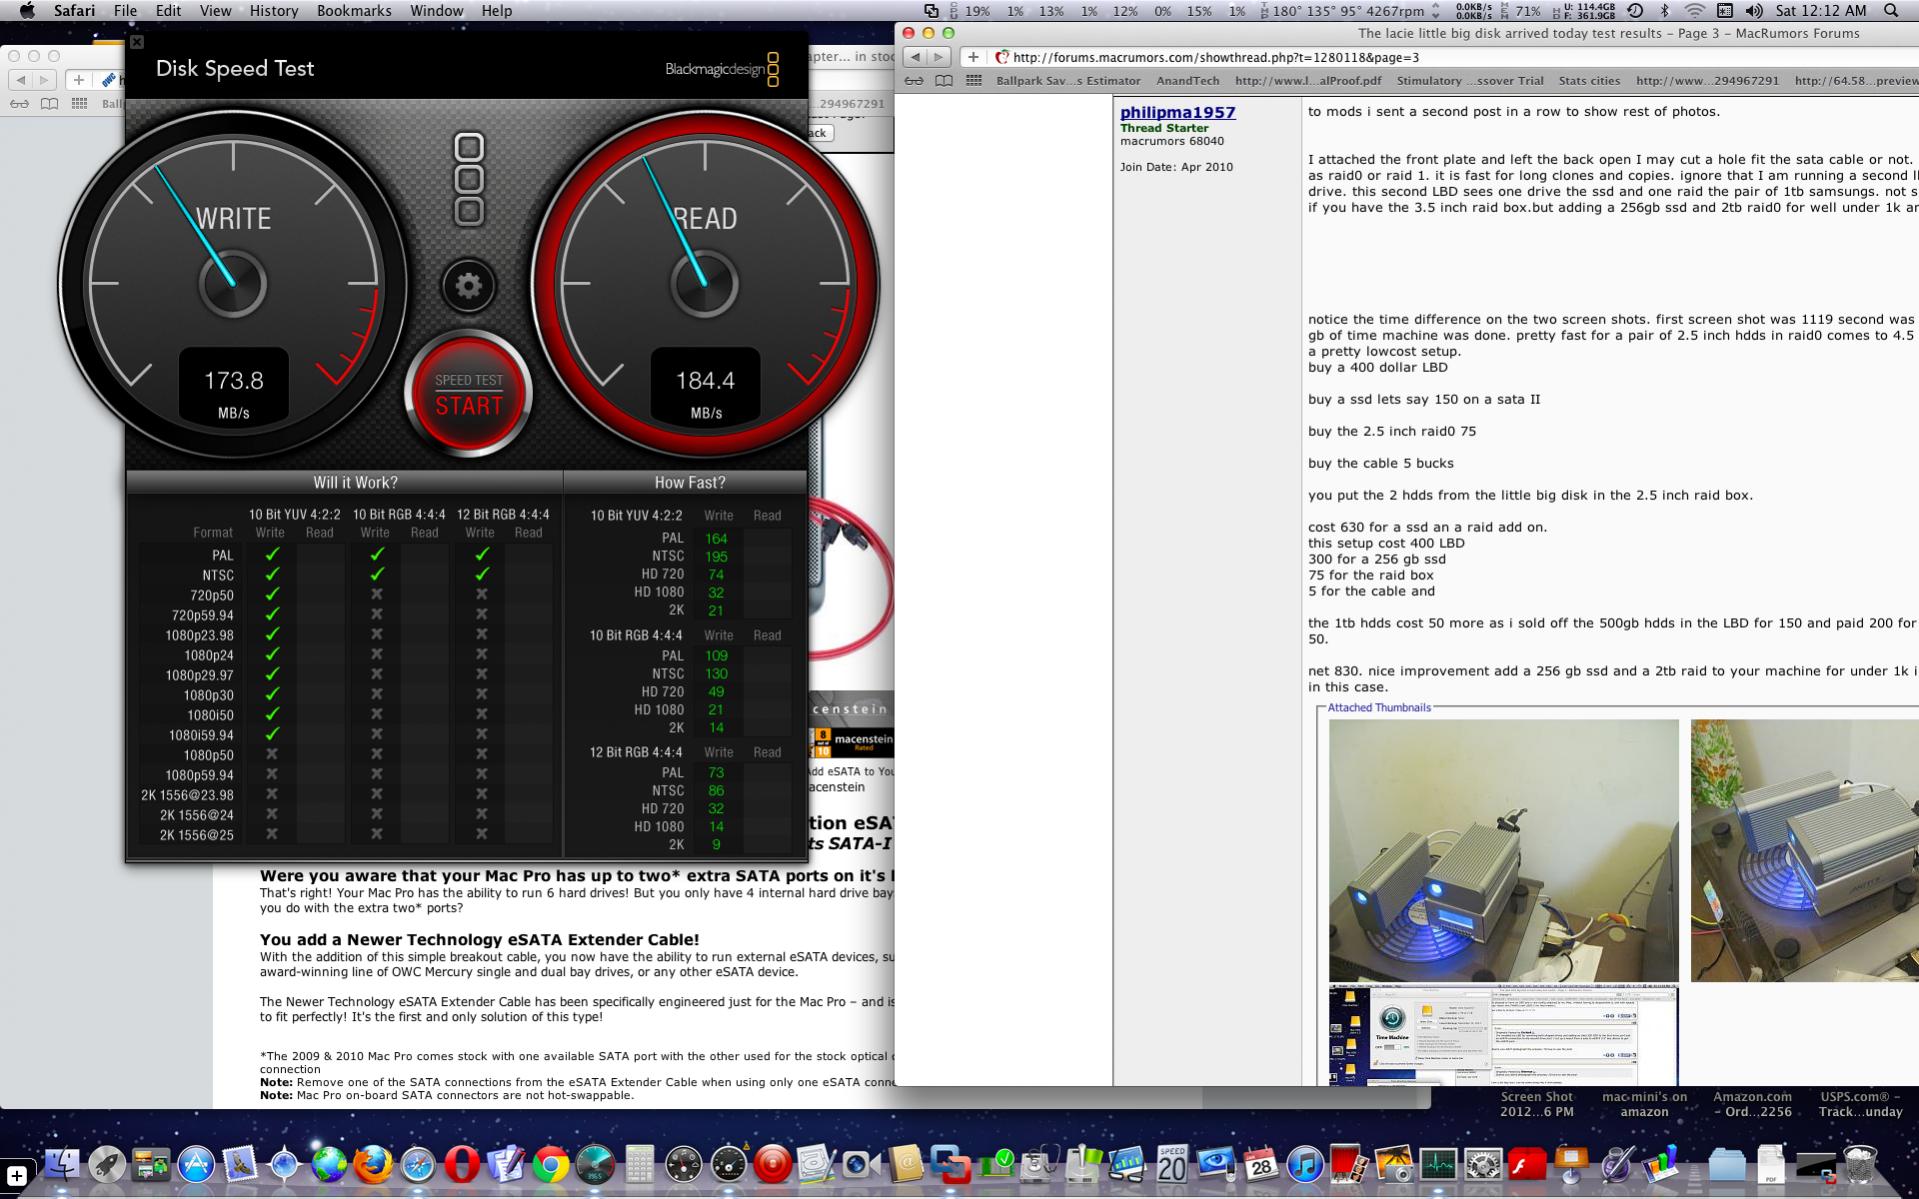
Task: Open philipma1957's forum profile link
Action: (x=1178, y=112)
